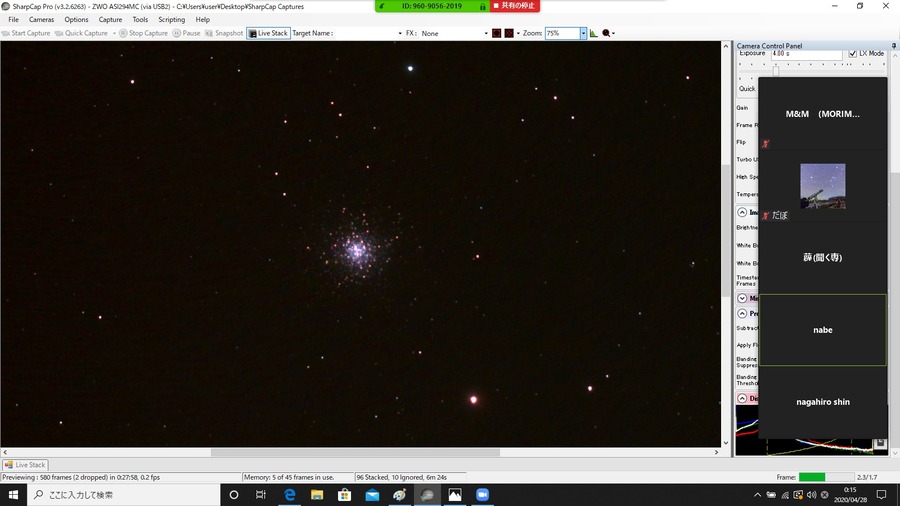The width and height of the screenshot is (900, 506).
Task: Click the vertical scrollbar down arrow
Action: [726, 442]
